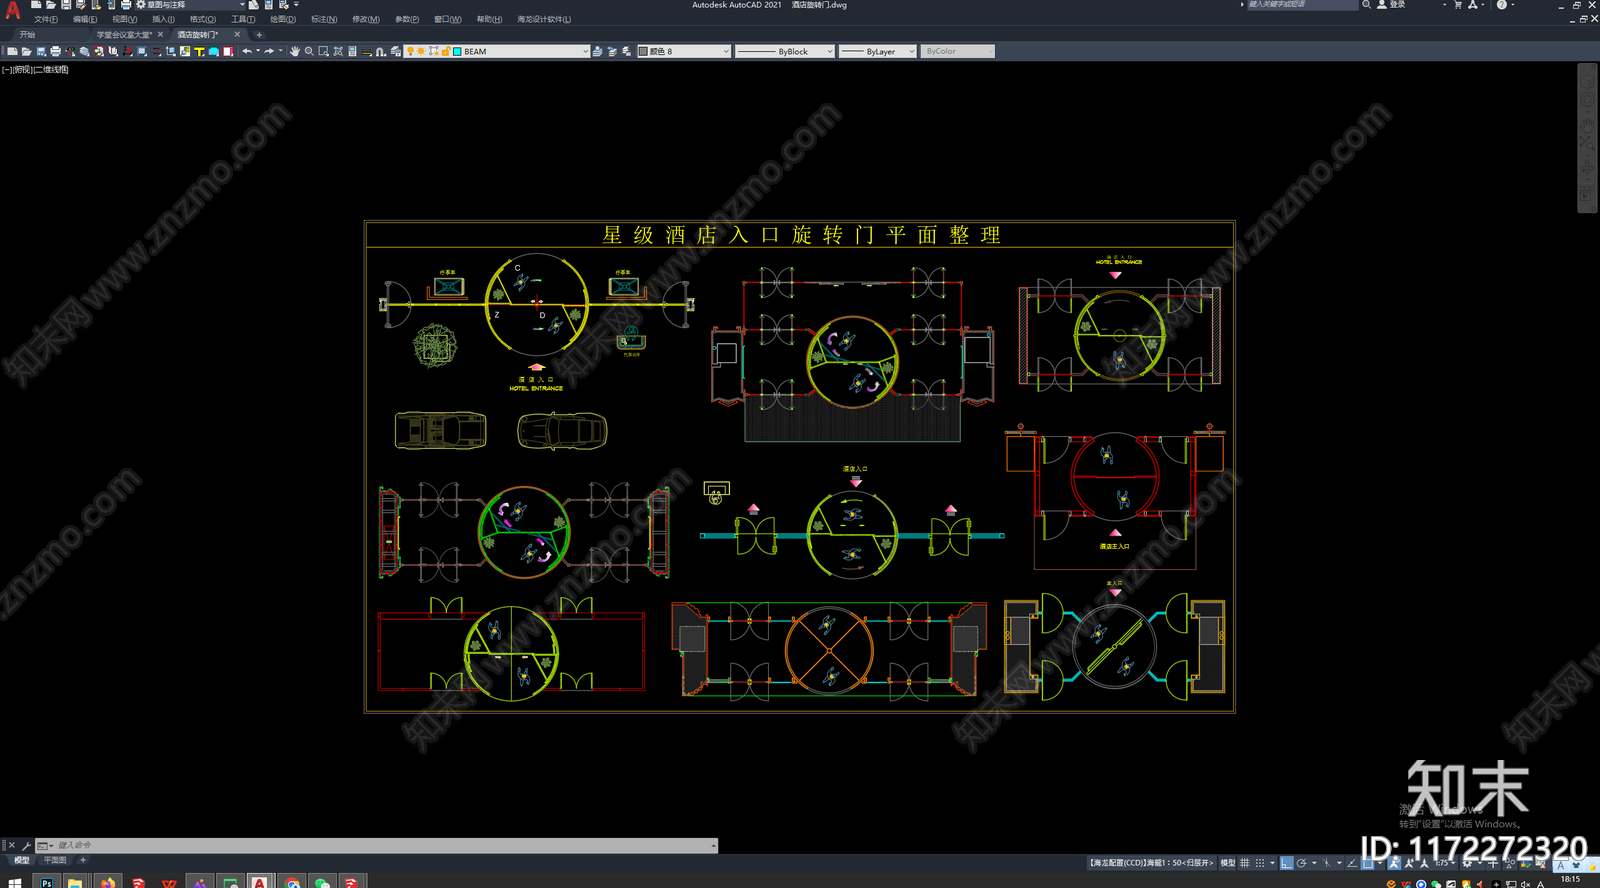Switch to the 开始 tab
The width and height of the screenshot is (1600, 888).
coord(27,35)
